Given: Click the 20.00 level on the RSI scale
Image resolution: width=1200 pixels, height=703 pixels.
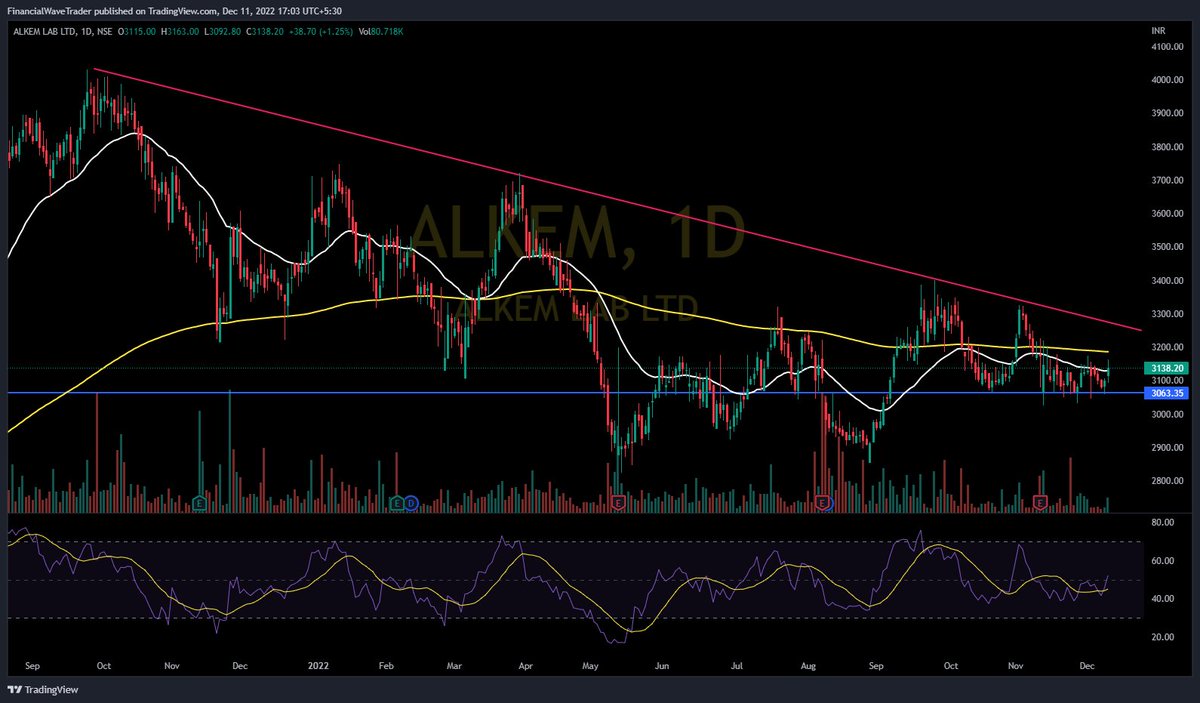Looking at the screenshot, I should tap(1162, 637).
